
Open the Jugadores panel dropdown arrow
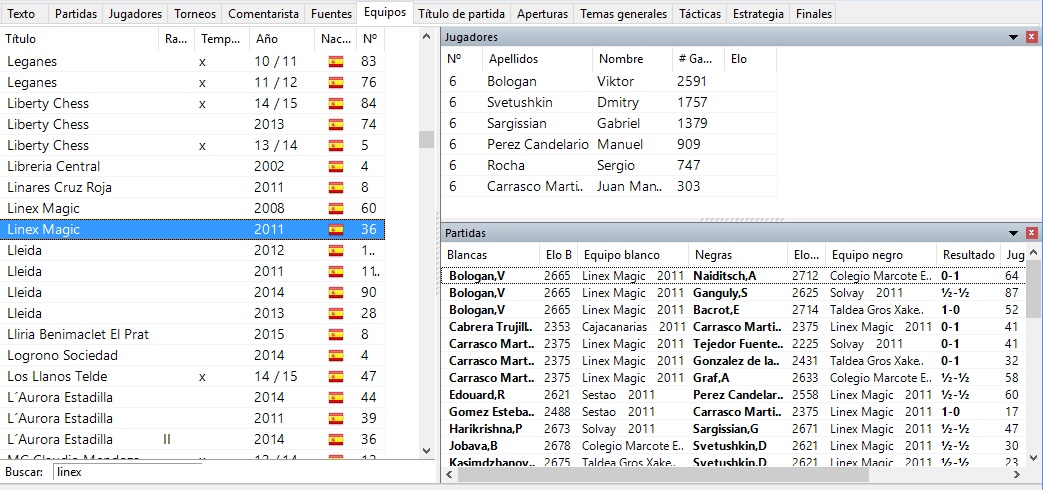1014,37
